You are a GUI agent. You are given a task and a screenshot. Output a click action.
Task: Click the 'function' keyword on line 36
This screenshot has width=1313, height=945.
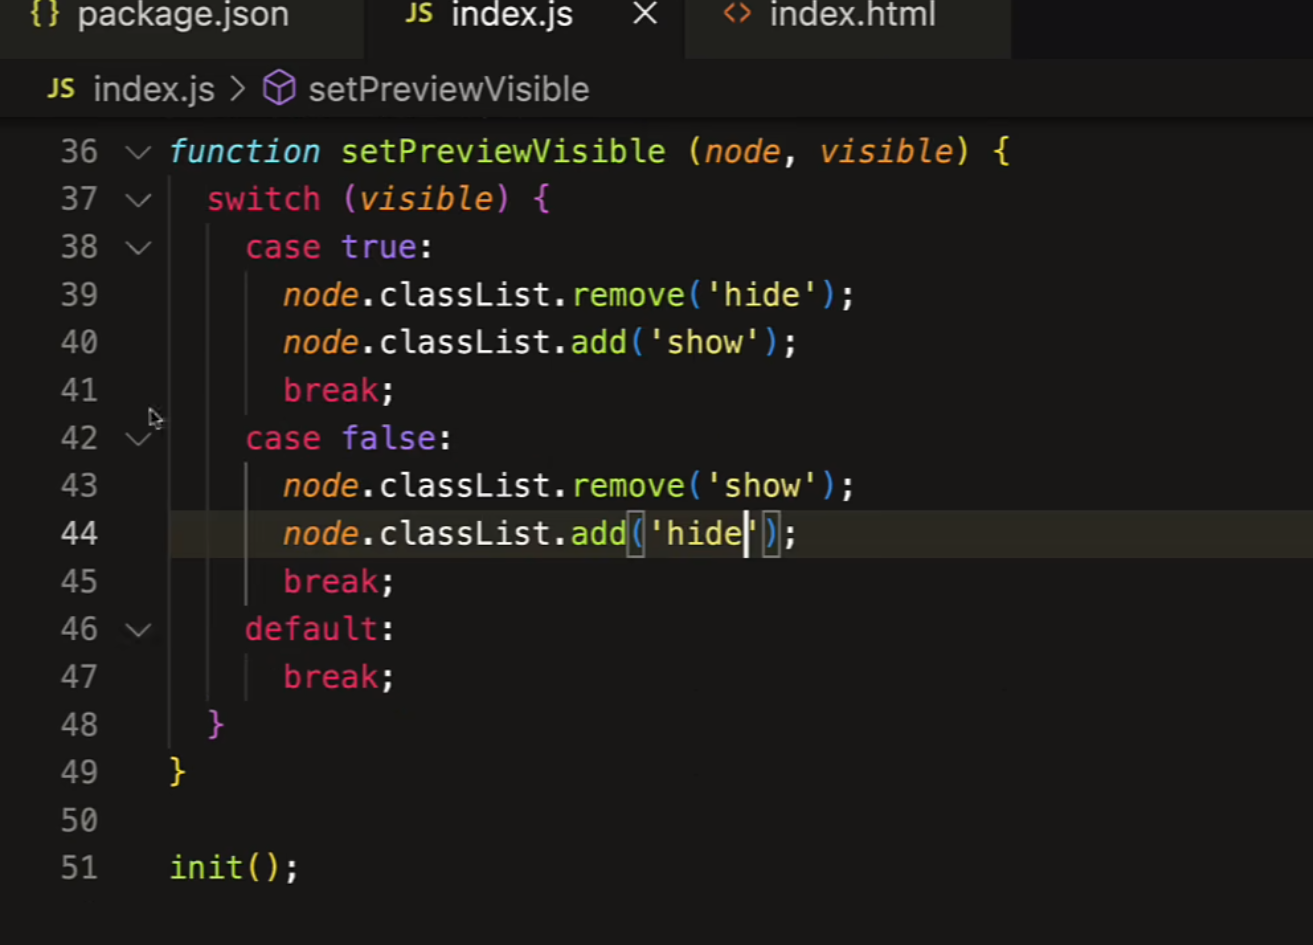click(245, 152)
